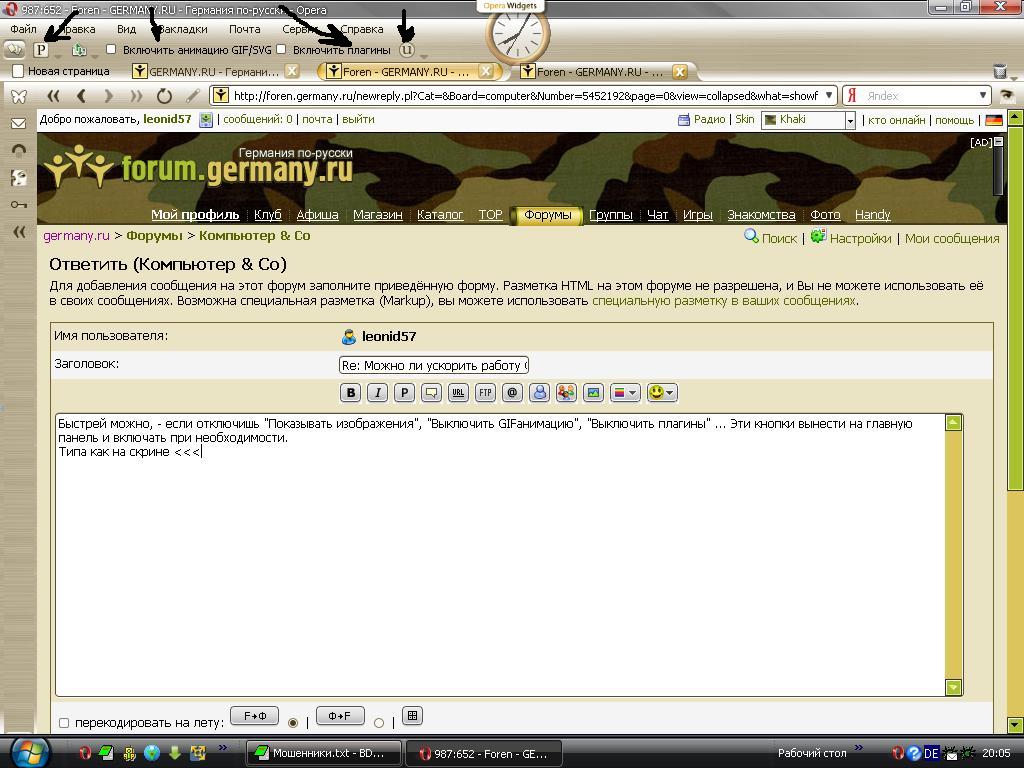Open the text color picker dropdown

click(x=625, y=393)
